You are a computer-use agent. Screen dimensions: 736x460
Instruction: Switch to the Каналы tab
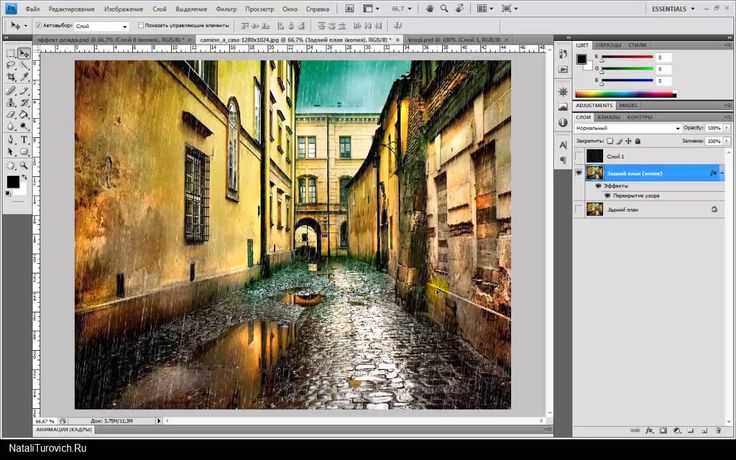pyautogui.click(x=607, y=117)
